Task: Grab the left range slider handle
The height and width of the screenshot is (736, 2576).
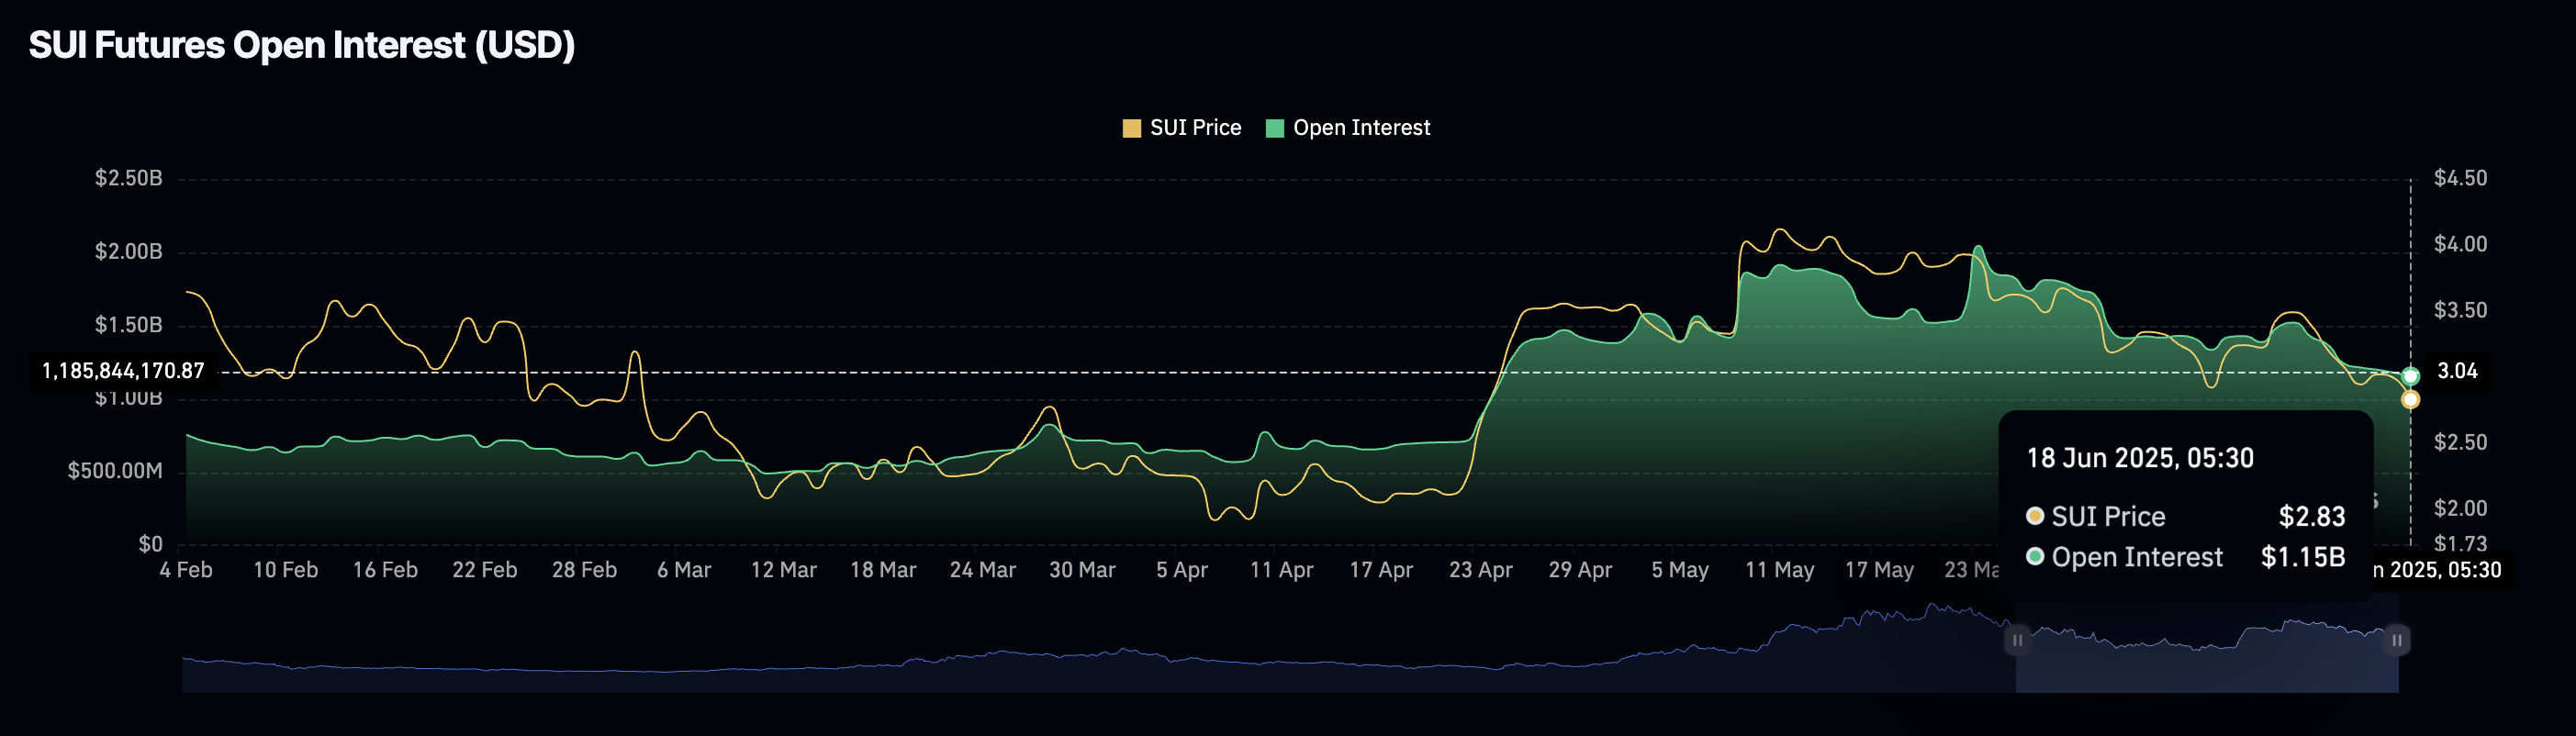Action: [x=2017, y=640]
